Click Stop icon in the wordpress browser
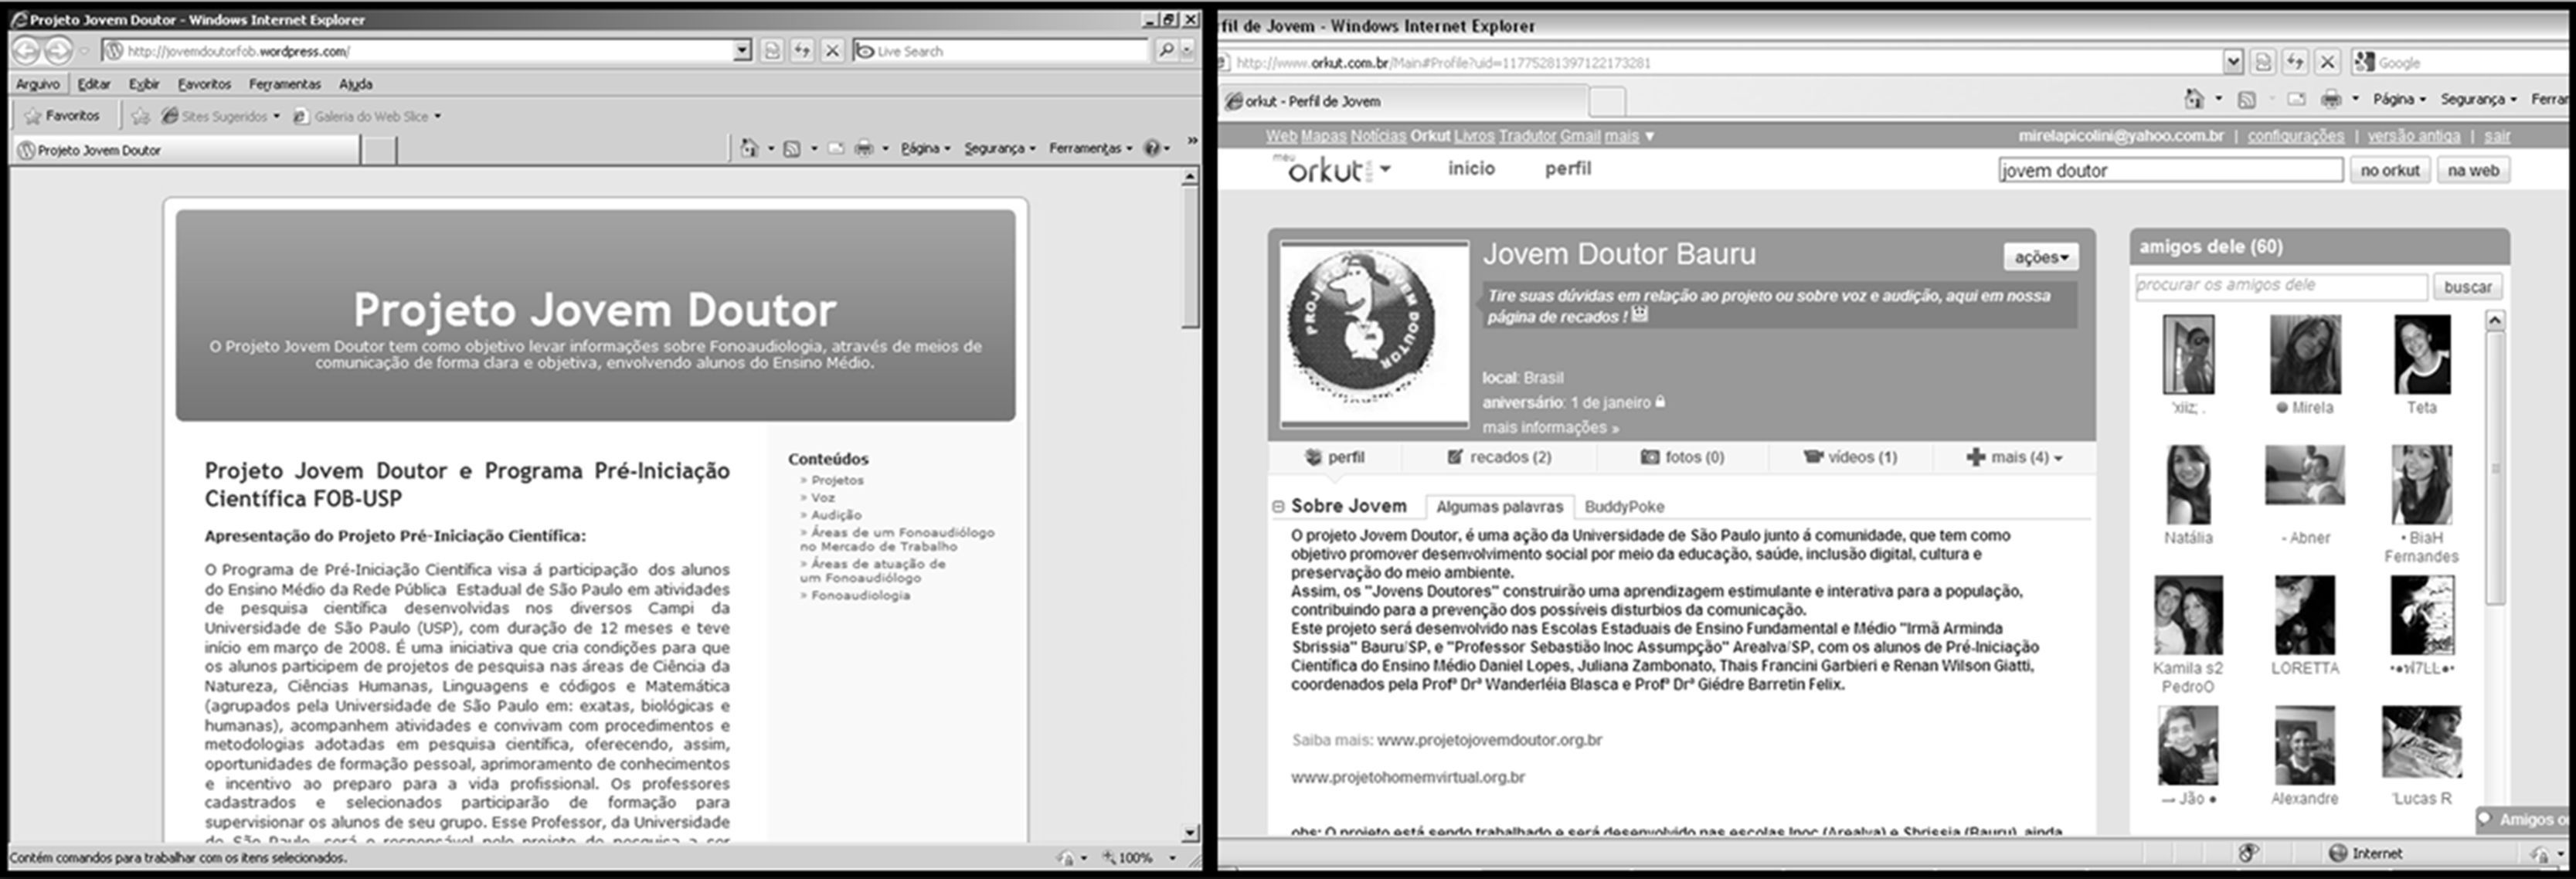The height and width of the screenshot is (879, 2576). [832, 50]
